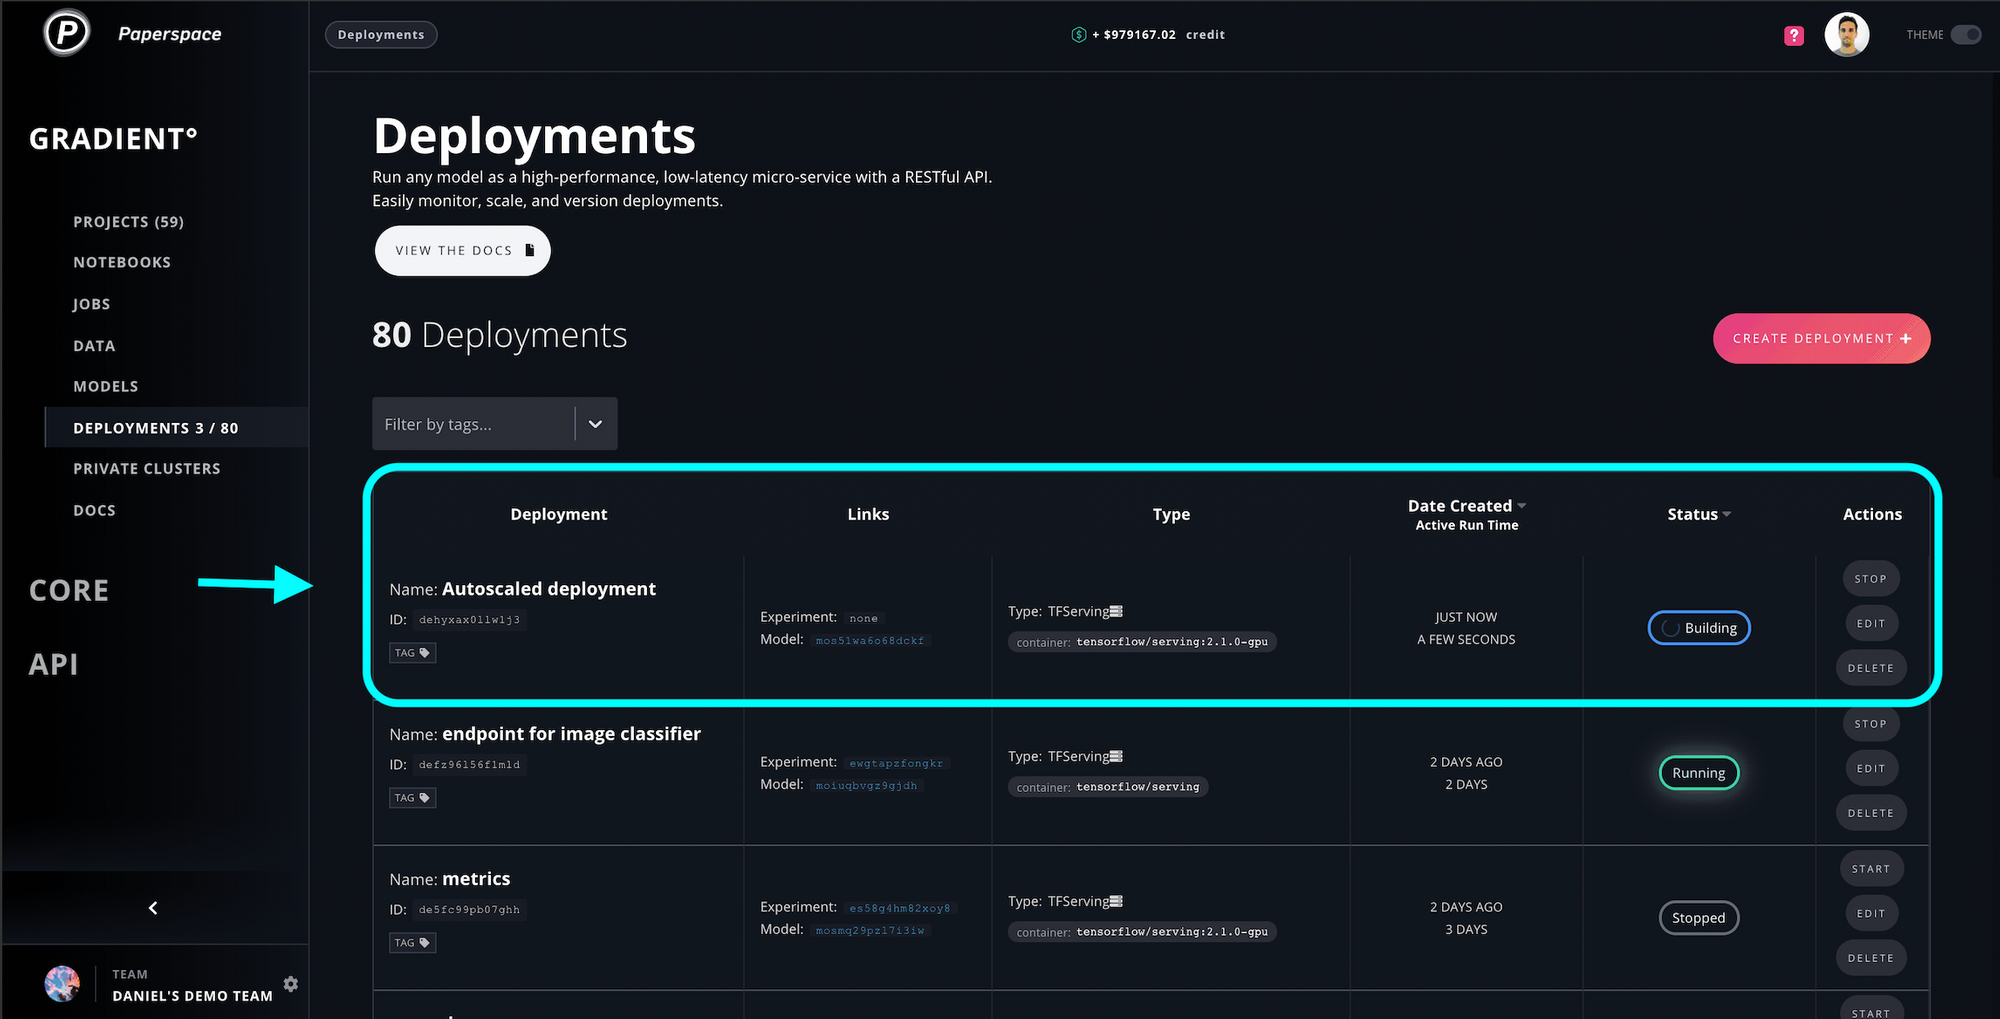Open model link mosmq29pz17i3iw
This screenshot has height=1019, width=2000.
coord(870,931)
